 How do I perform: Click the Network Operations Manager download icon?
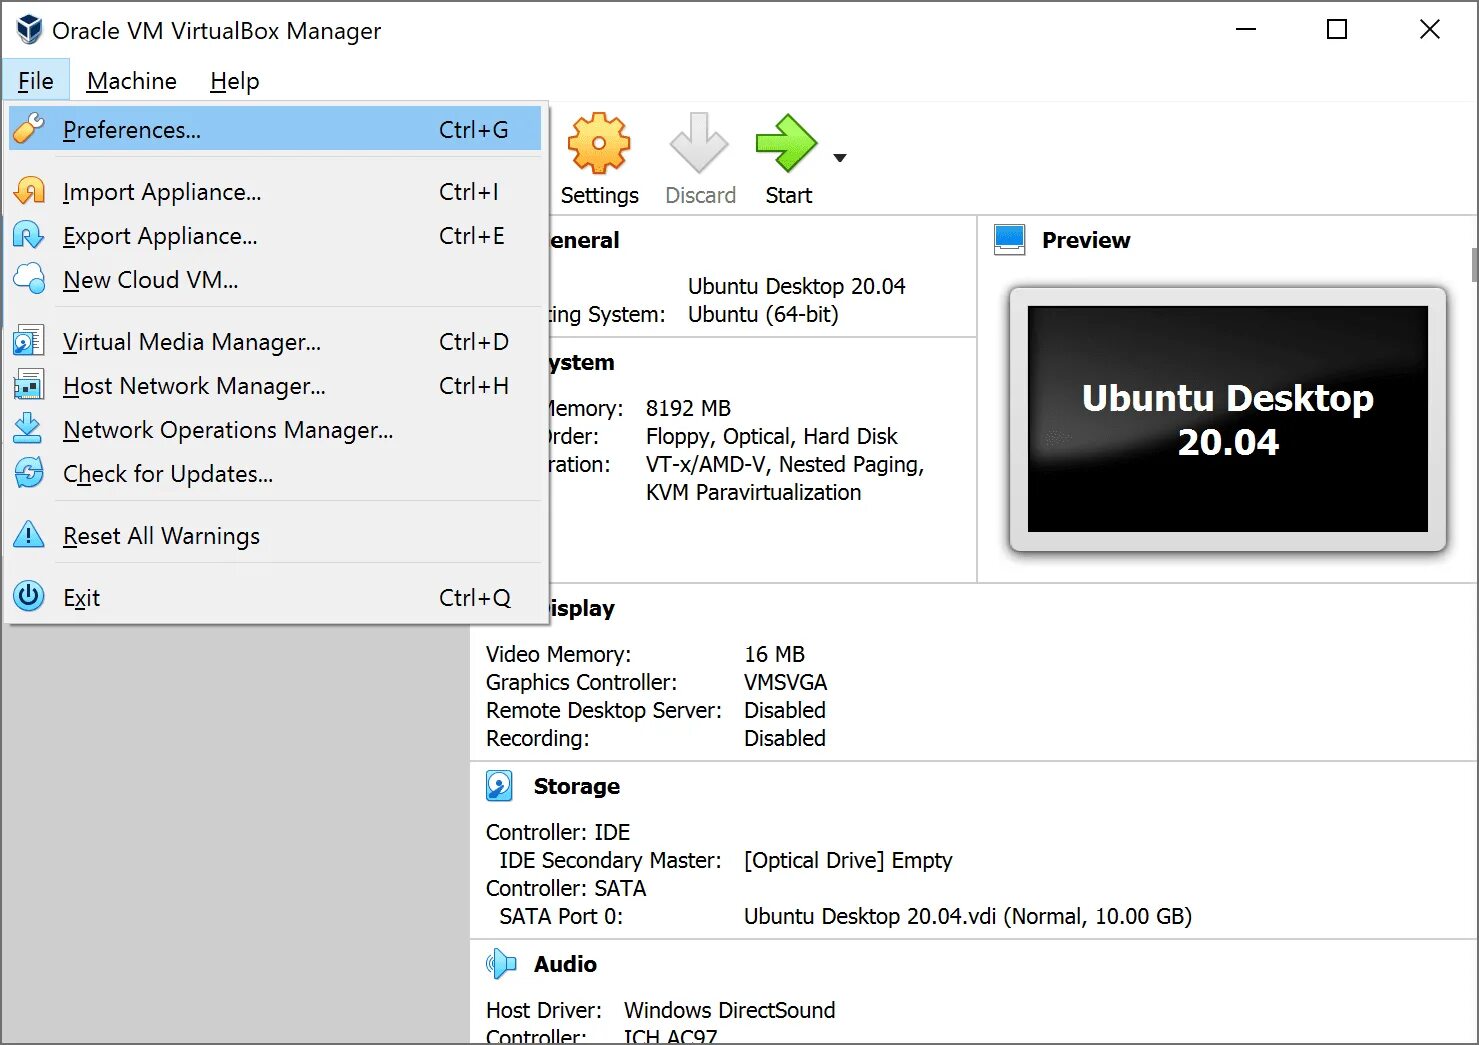coord(29,429)
